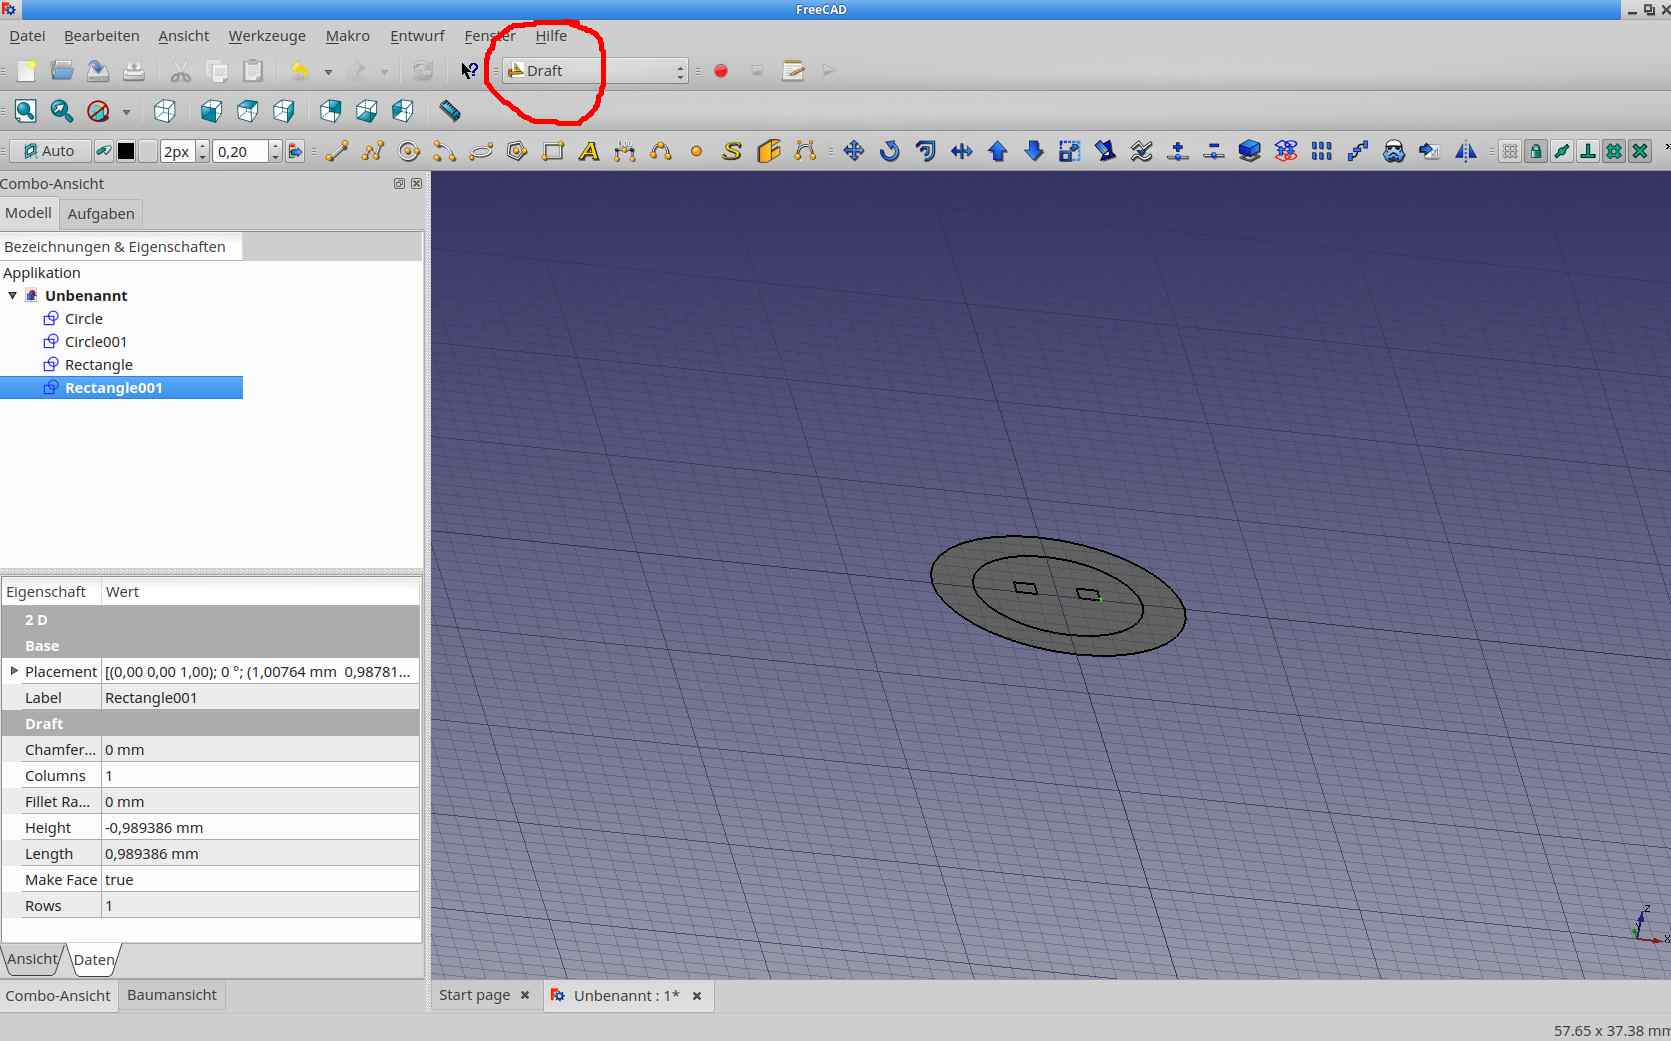Toggle the snap Lock button

[1536, 151]
